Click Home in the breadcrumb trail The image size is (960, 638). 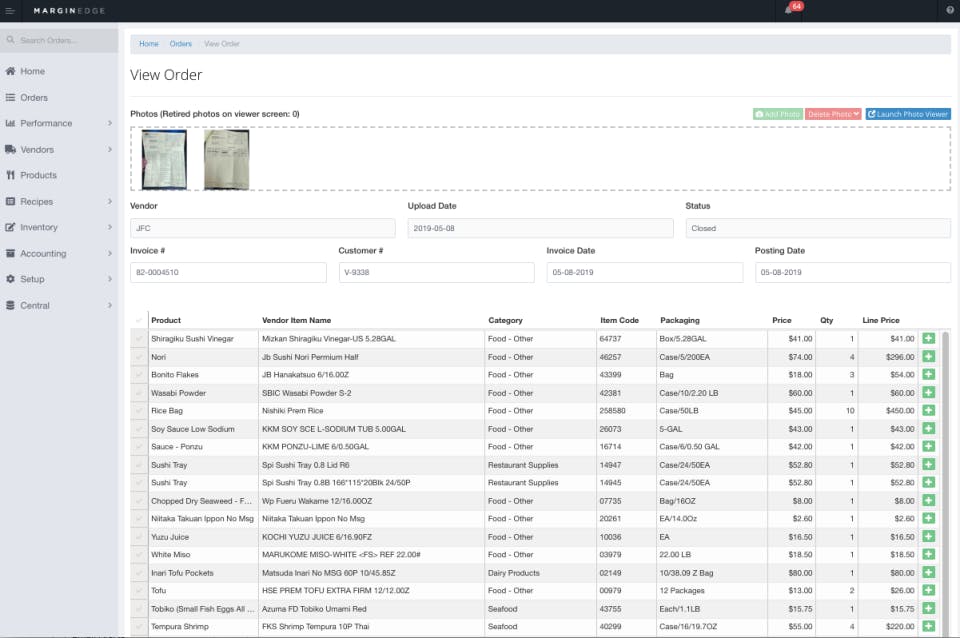pyautogui.click(x=148, y=44)
